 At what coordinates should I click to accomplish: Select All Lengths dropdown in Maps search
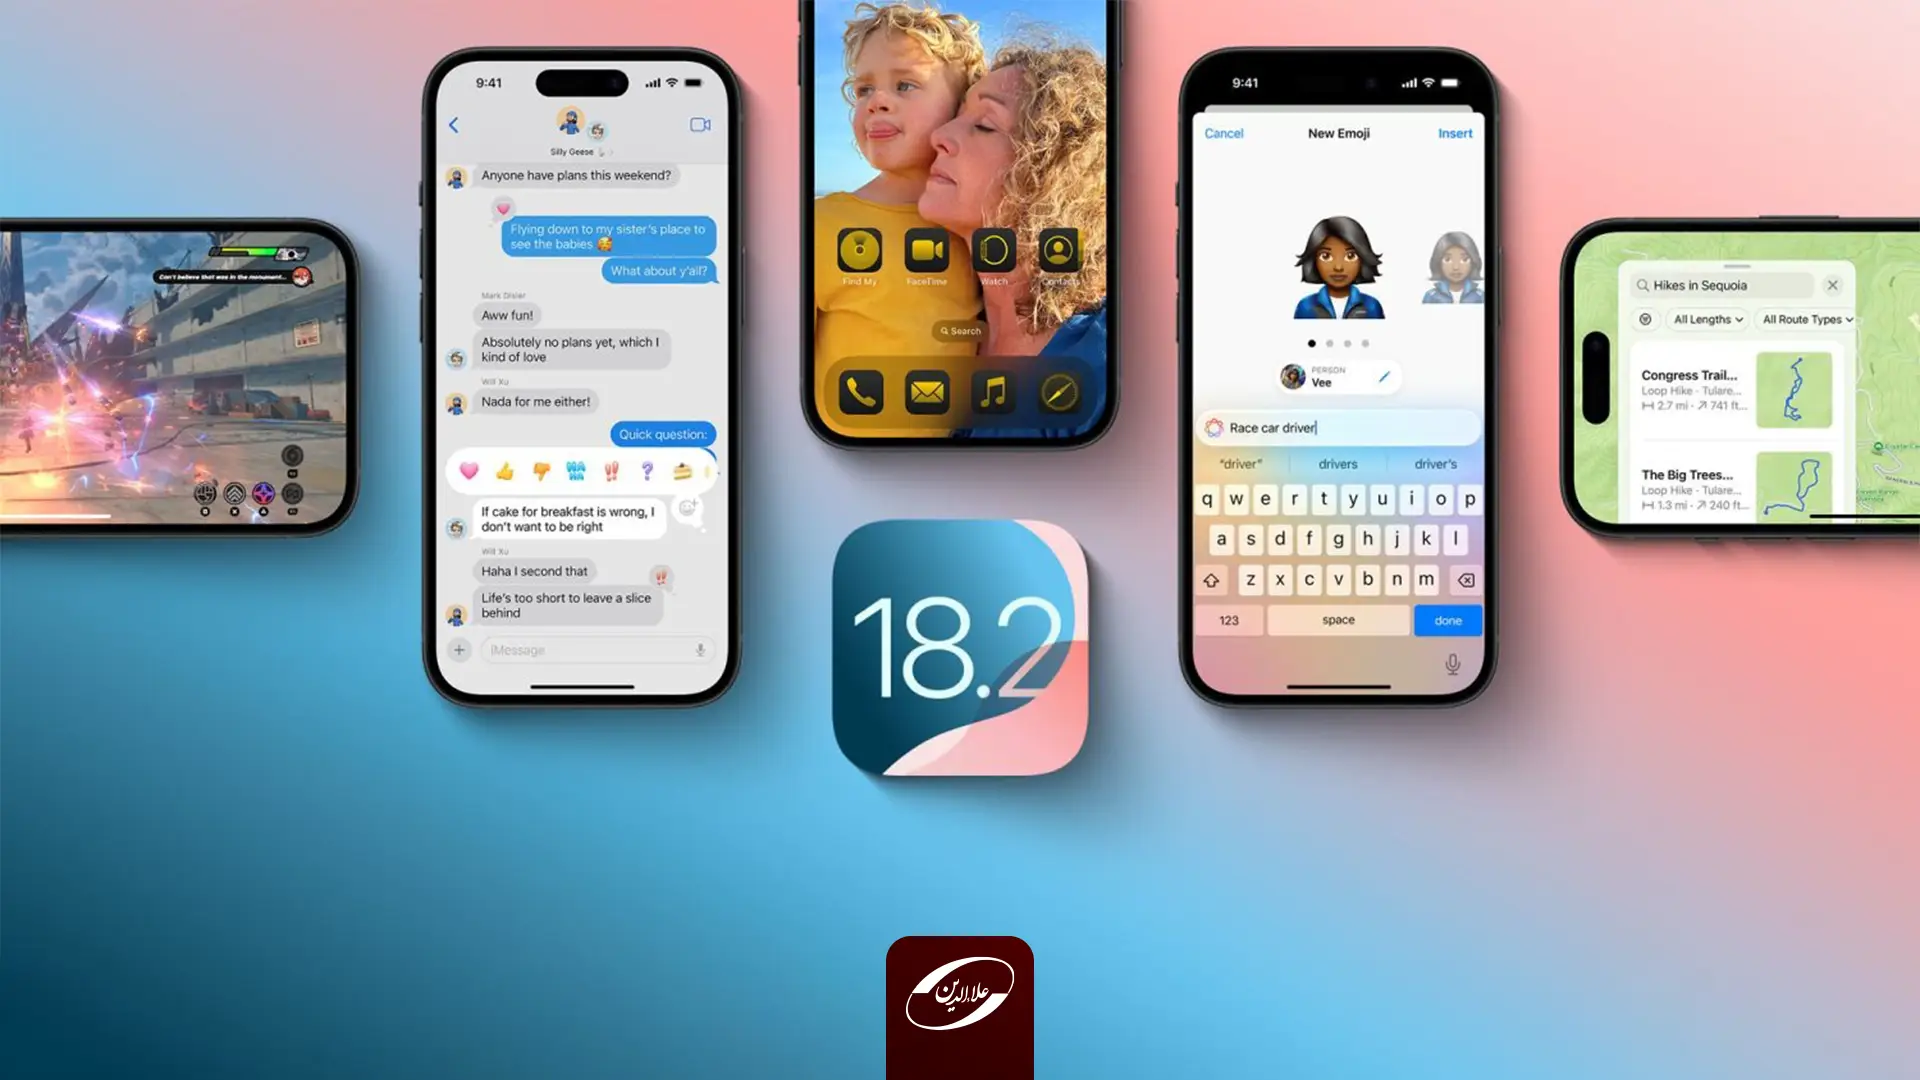pos(1705,319)
